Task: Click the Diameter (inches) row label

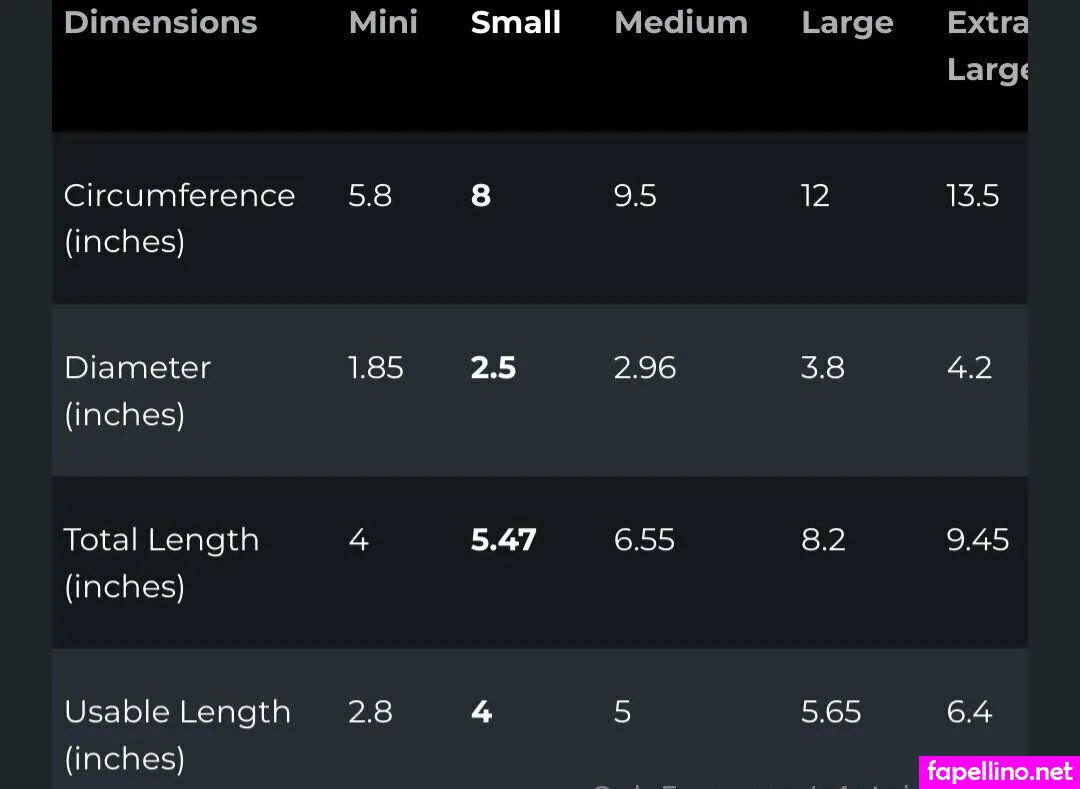Action: (137, 390)
